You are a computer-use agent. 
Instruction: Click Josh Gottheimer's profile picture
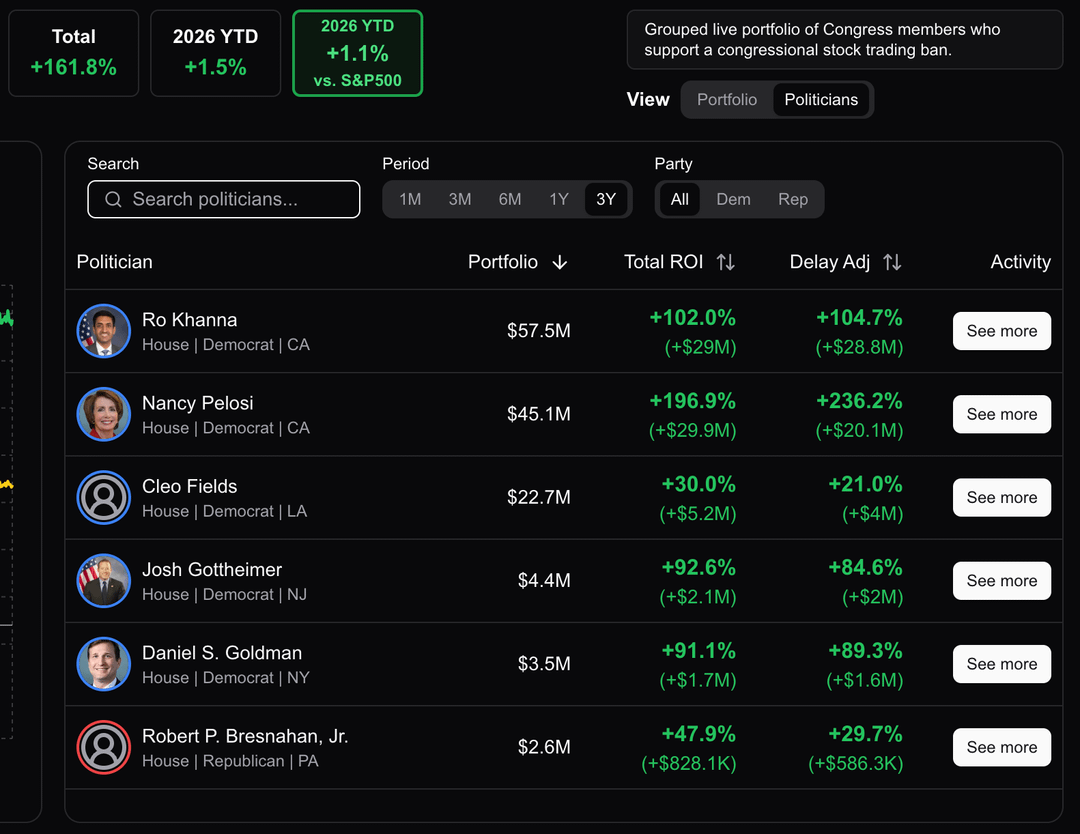104,580
